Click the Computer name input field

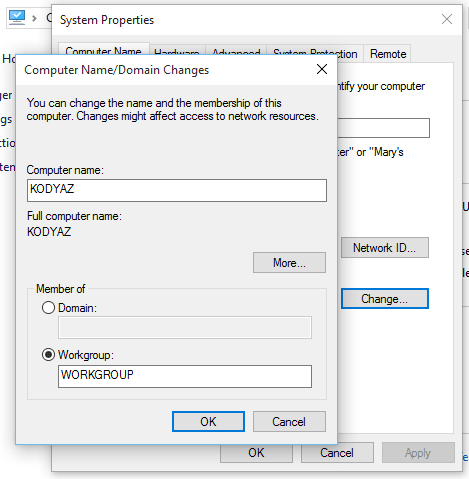(x=177, y=190)
